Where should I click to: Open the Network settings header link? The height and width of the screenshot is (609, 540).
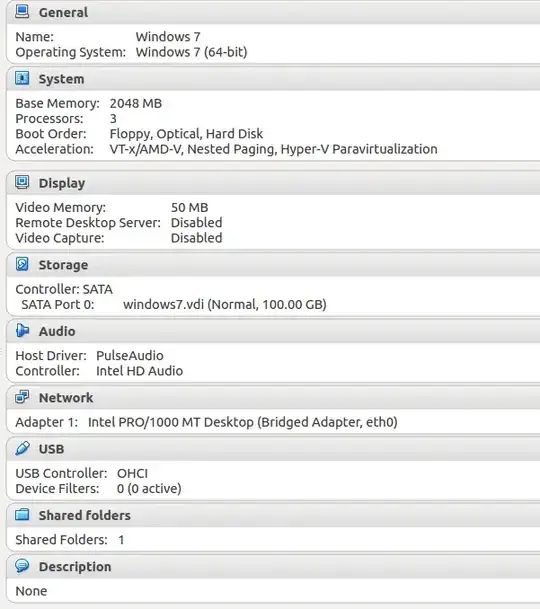point(66,398)
